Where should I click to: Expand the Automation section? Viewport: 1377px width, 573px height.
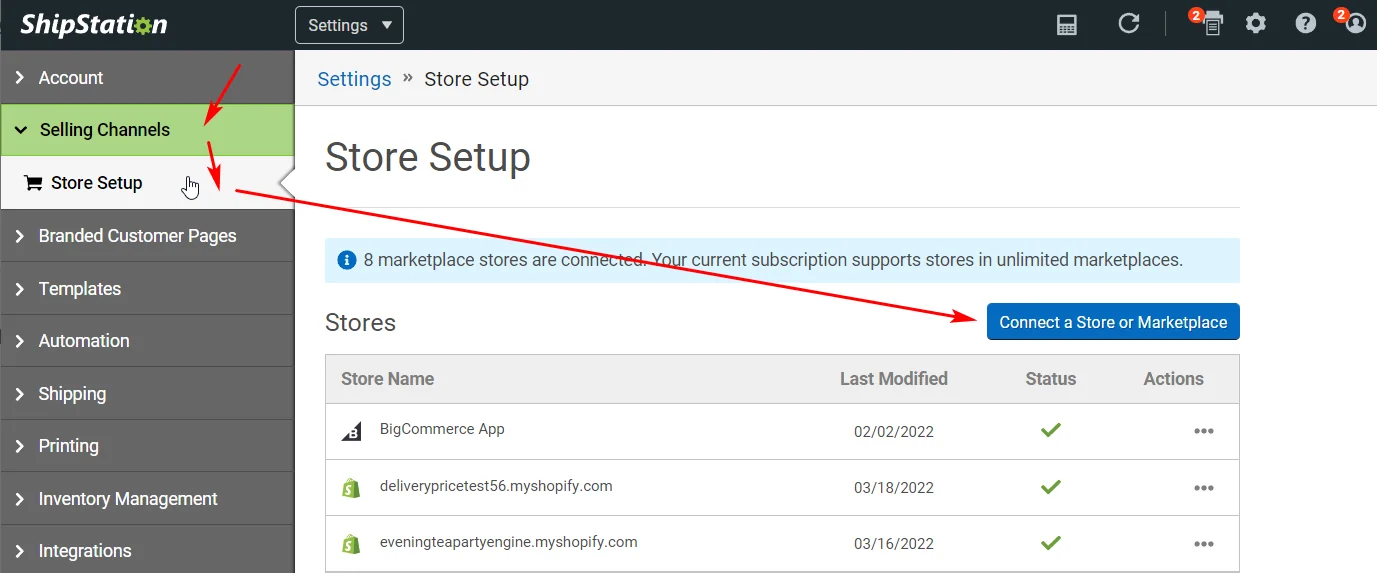pyautogui.click(x=147, y=341)
